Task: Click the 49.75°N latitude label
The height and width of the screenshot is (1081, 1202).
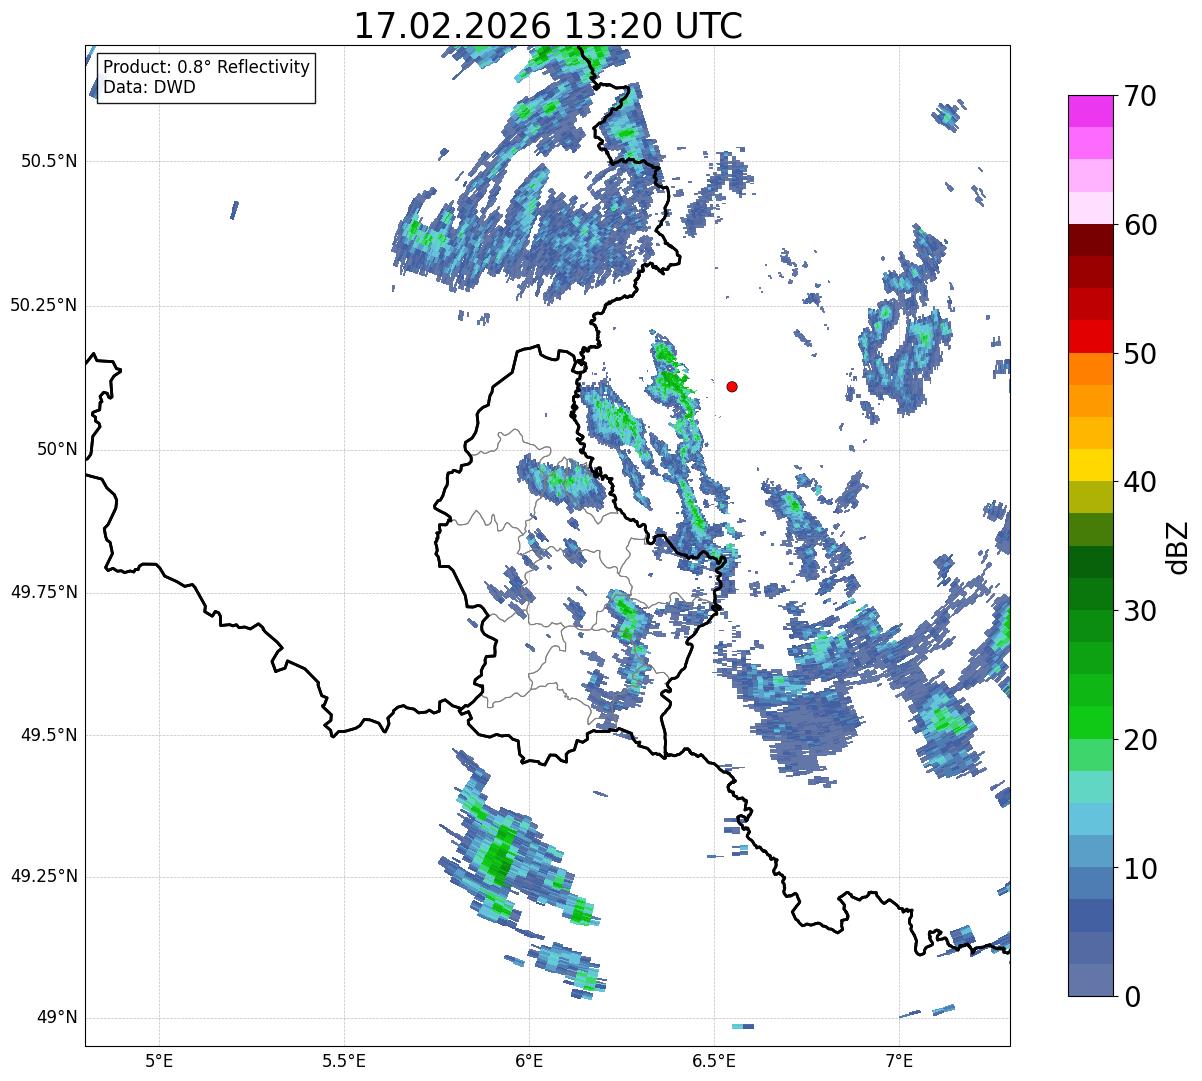Action: click(43, 592)
